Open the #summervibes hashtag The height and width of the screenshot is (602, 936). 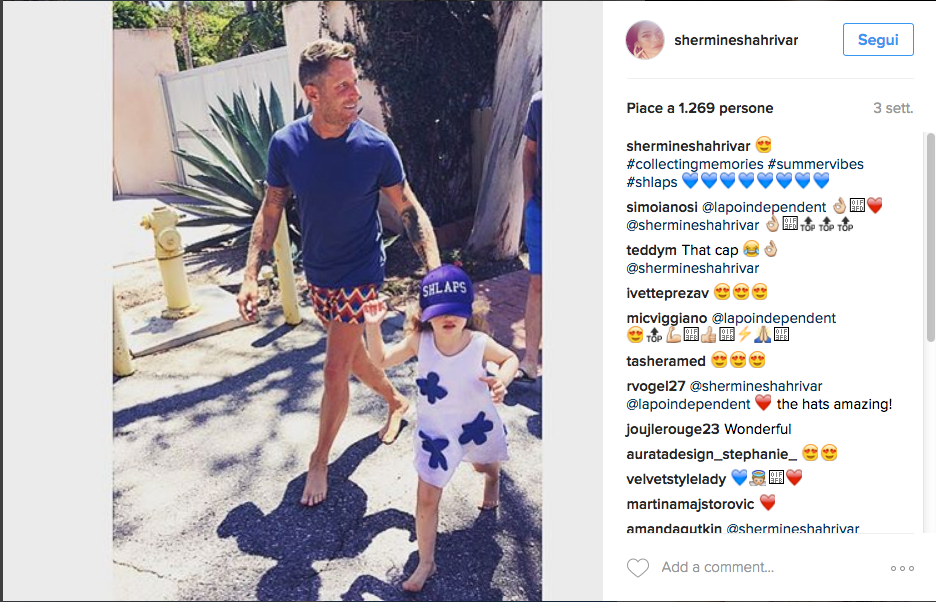(815, 164)
